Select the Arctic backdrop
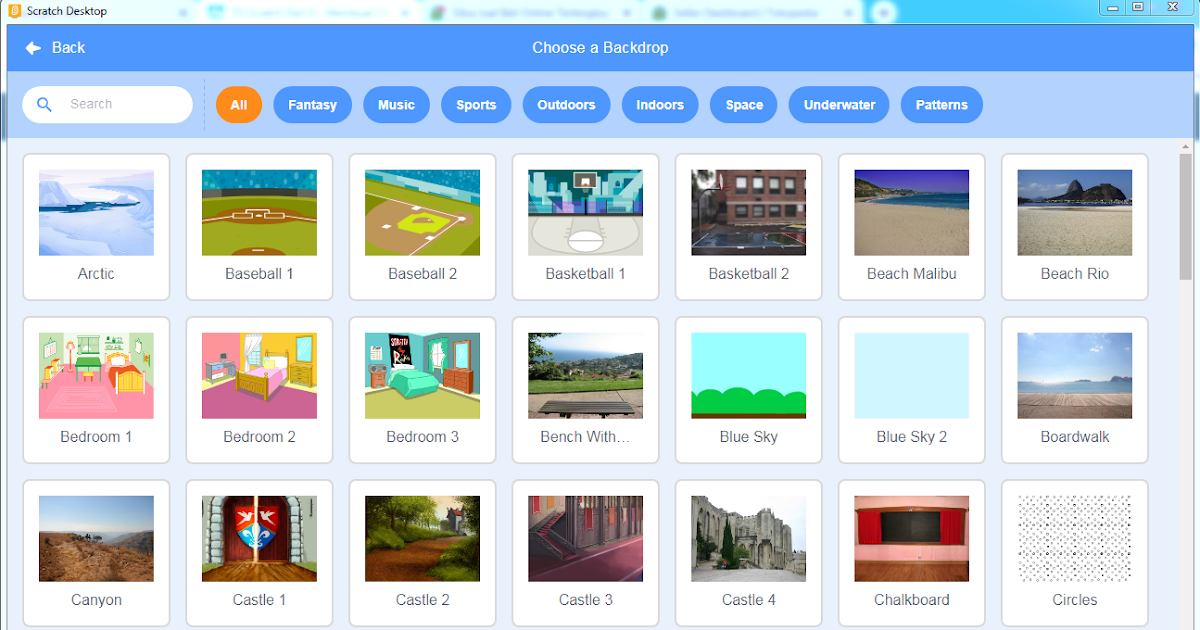 coord(96,212)
